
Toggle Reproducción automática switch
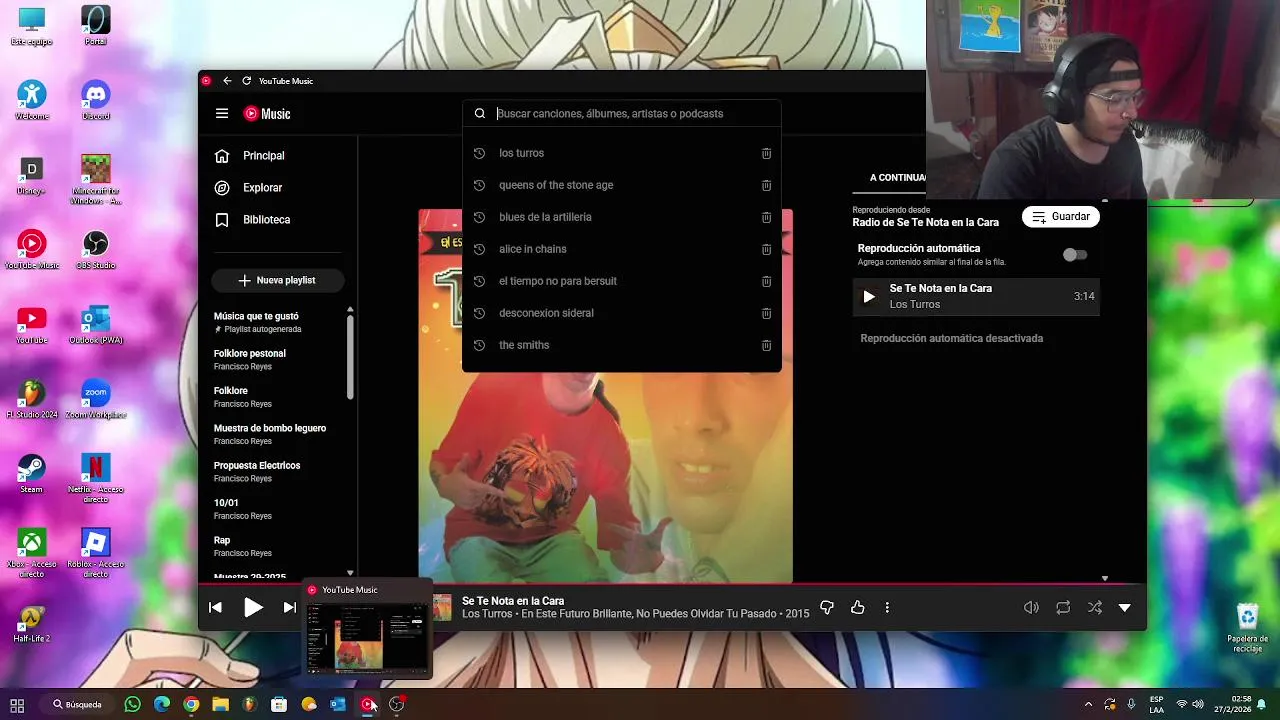click(x=1074, y=255)
